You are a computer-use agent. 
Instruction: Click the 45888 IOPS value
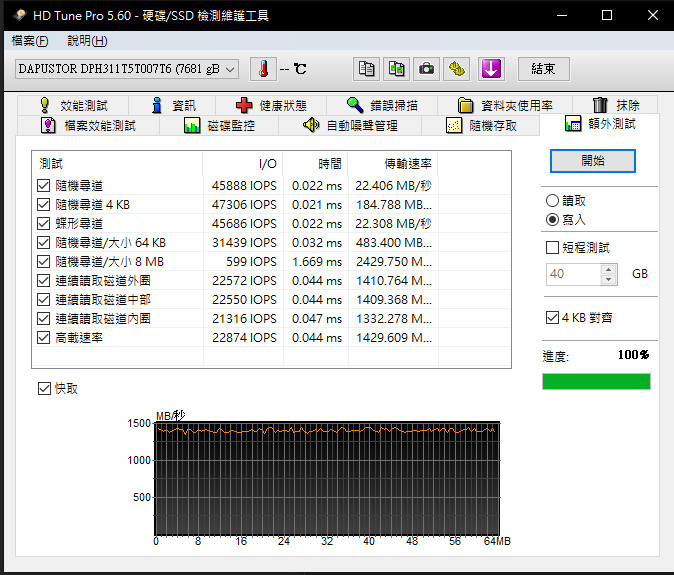244,186
